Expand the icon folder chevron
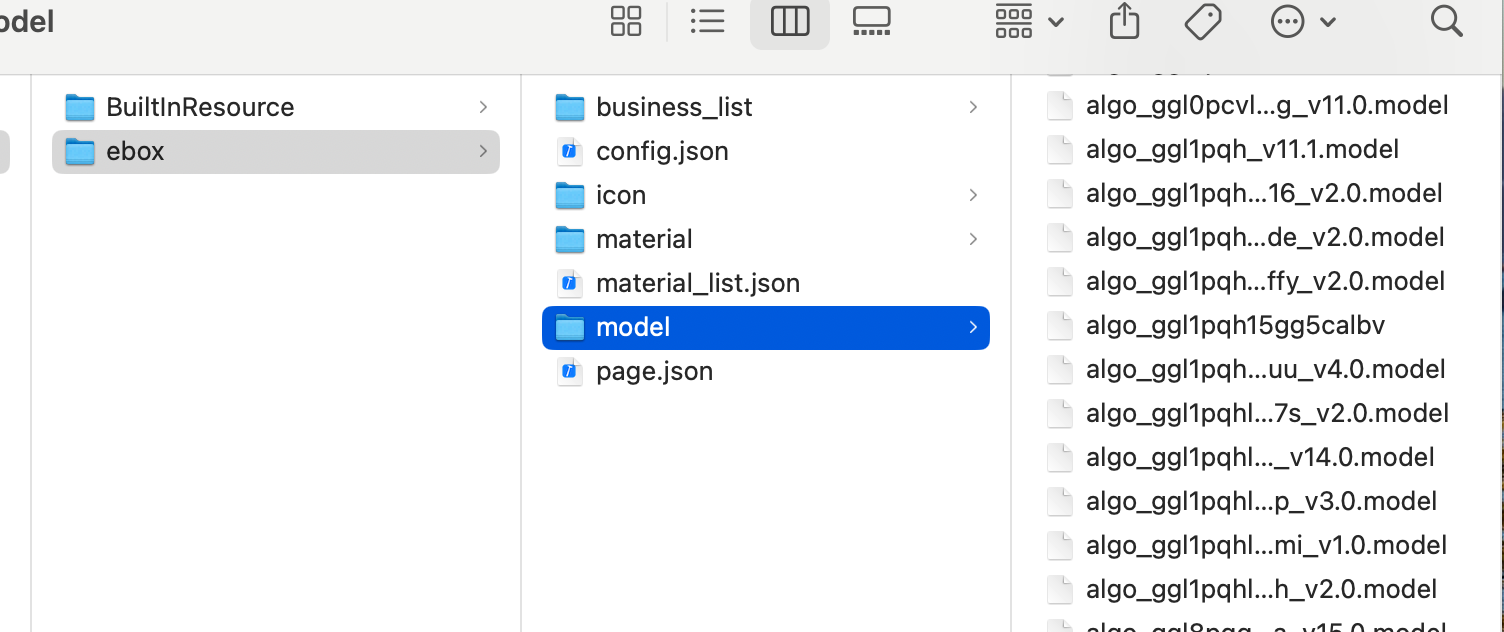Screen dimensions: 1504x632 [973, 195]
